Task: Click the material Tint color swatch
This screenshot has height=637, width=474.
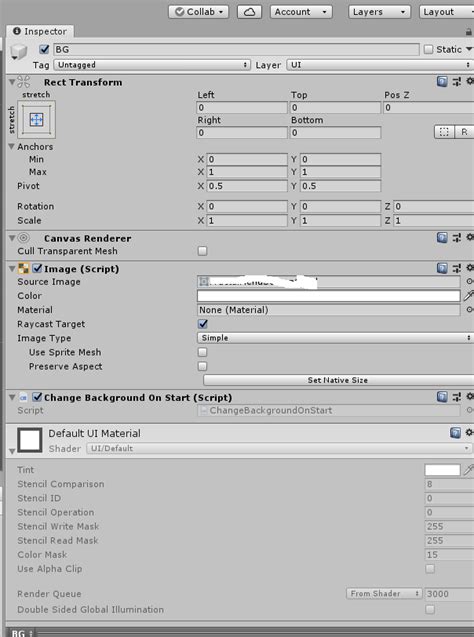Action: 442,470
